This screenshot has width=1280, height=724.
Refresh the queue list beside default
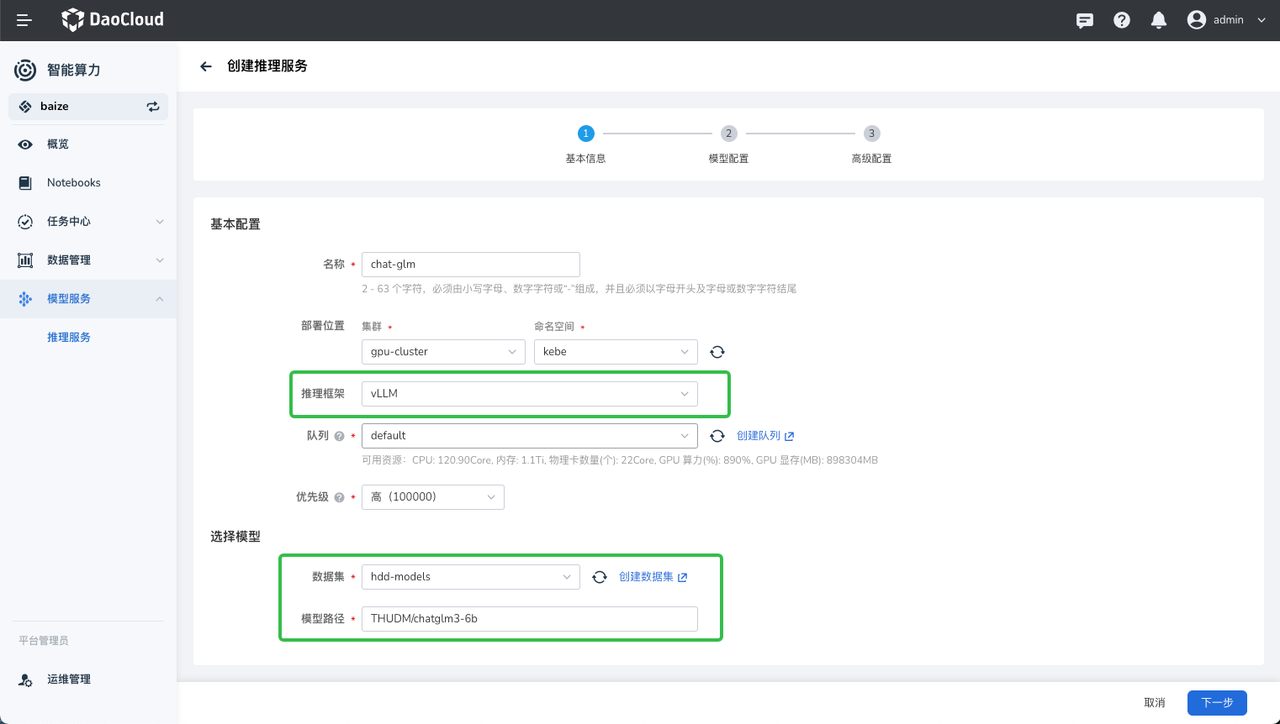tap(717, 436)
